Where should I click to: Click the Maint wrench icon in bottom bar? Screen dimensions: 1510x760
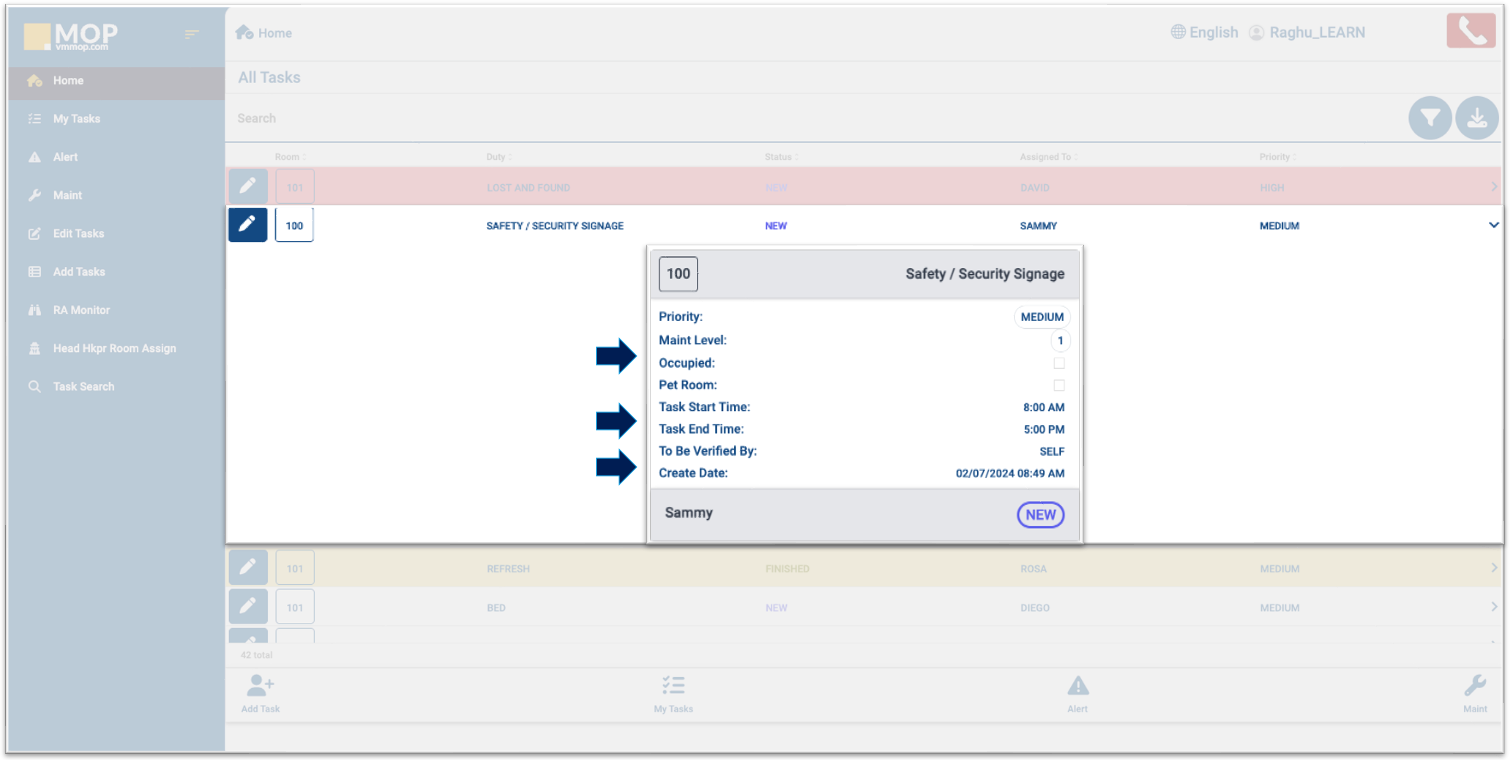1475,686
